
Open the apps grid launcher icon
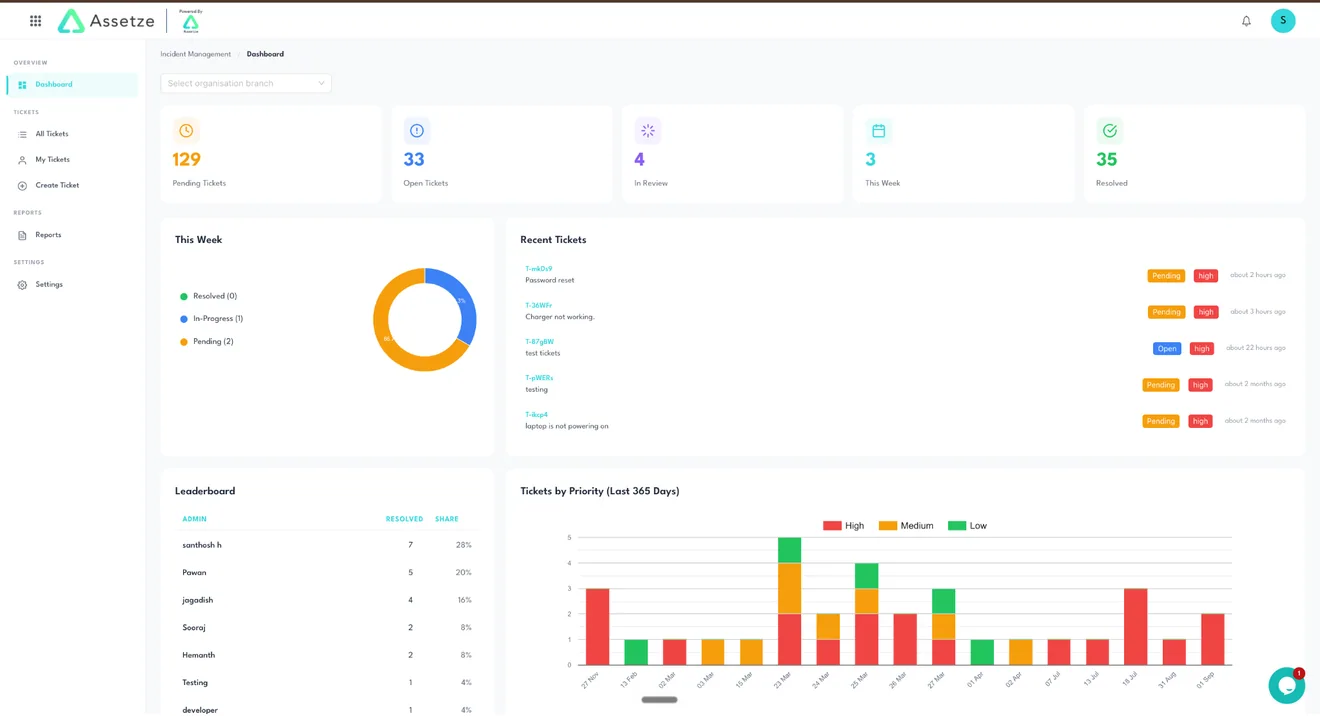[35, 21]
